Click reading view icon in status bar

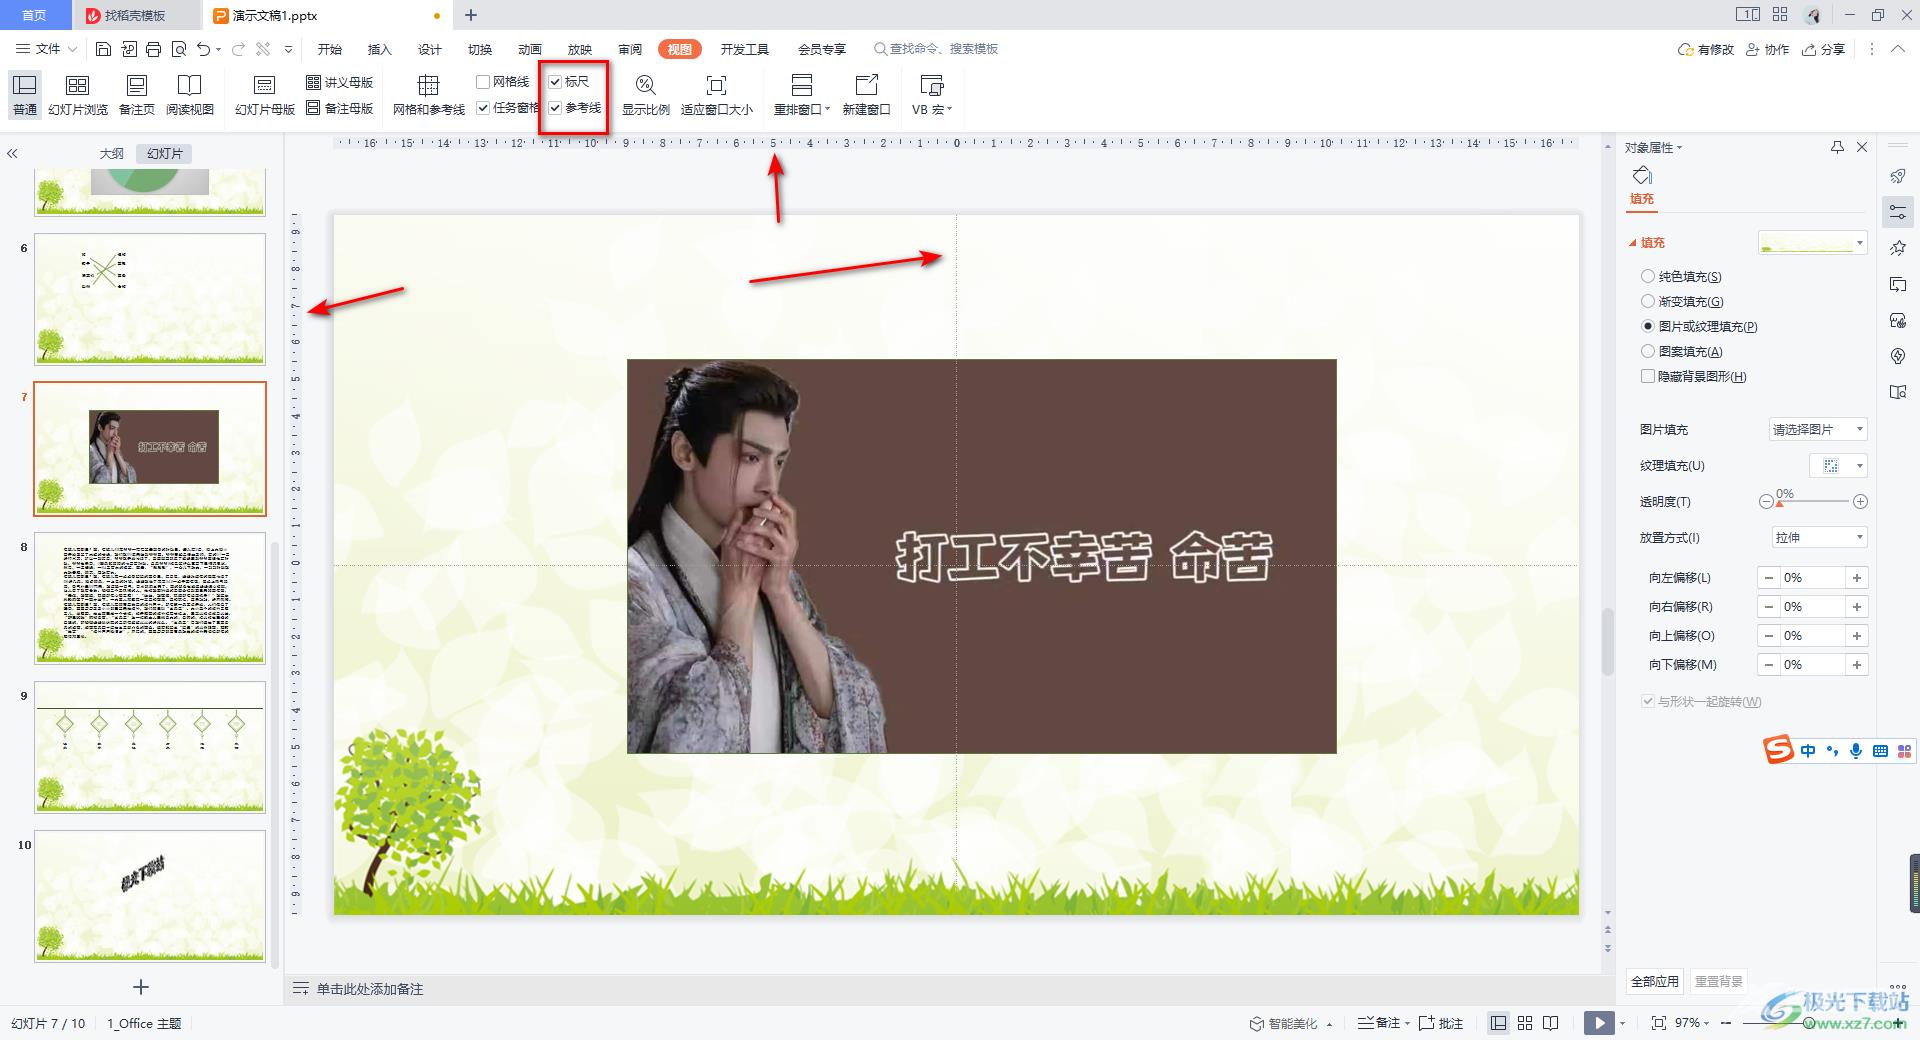1551,1023
